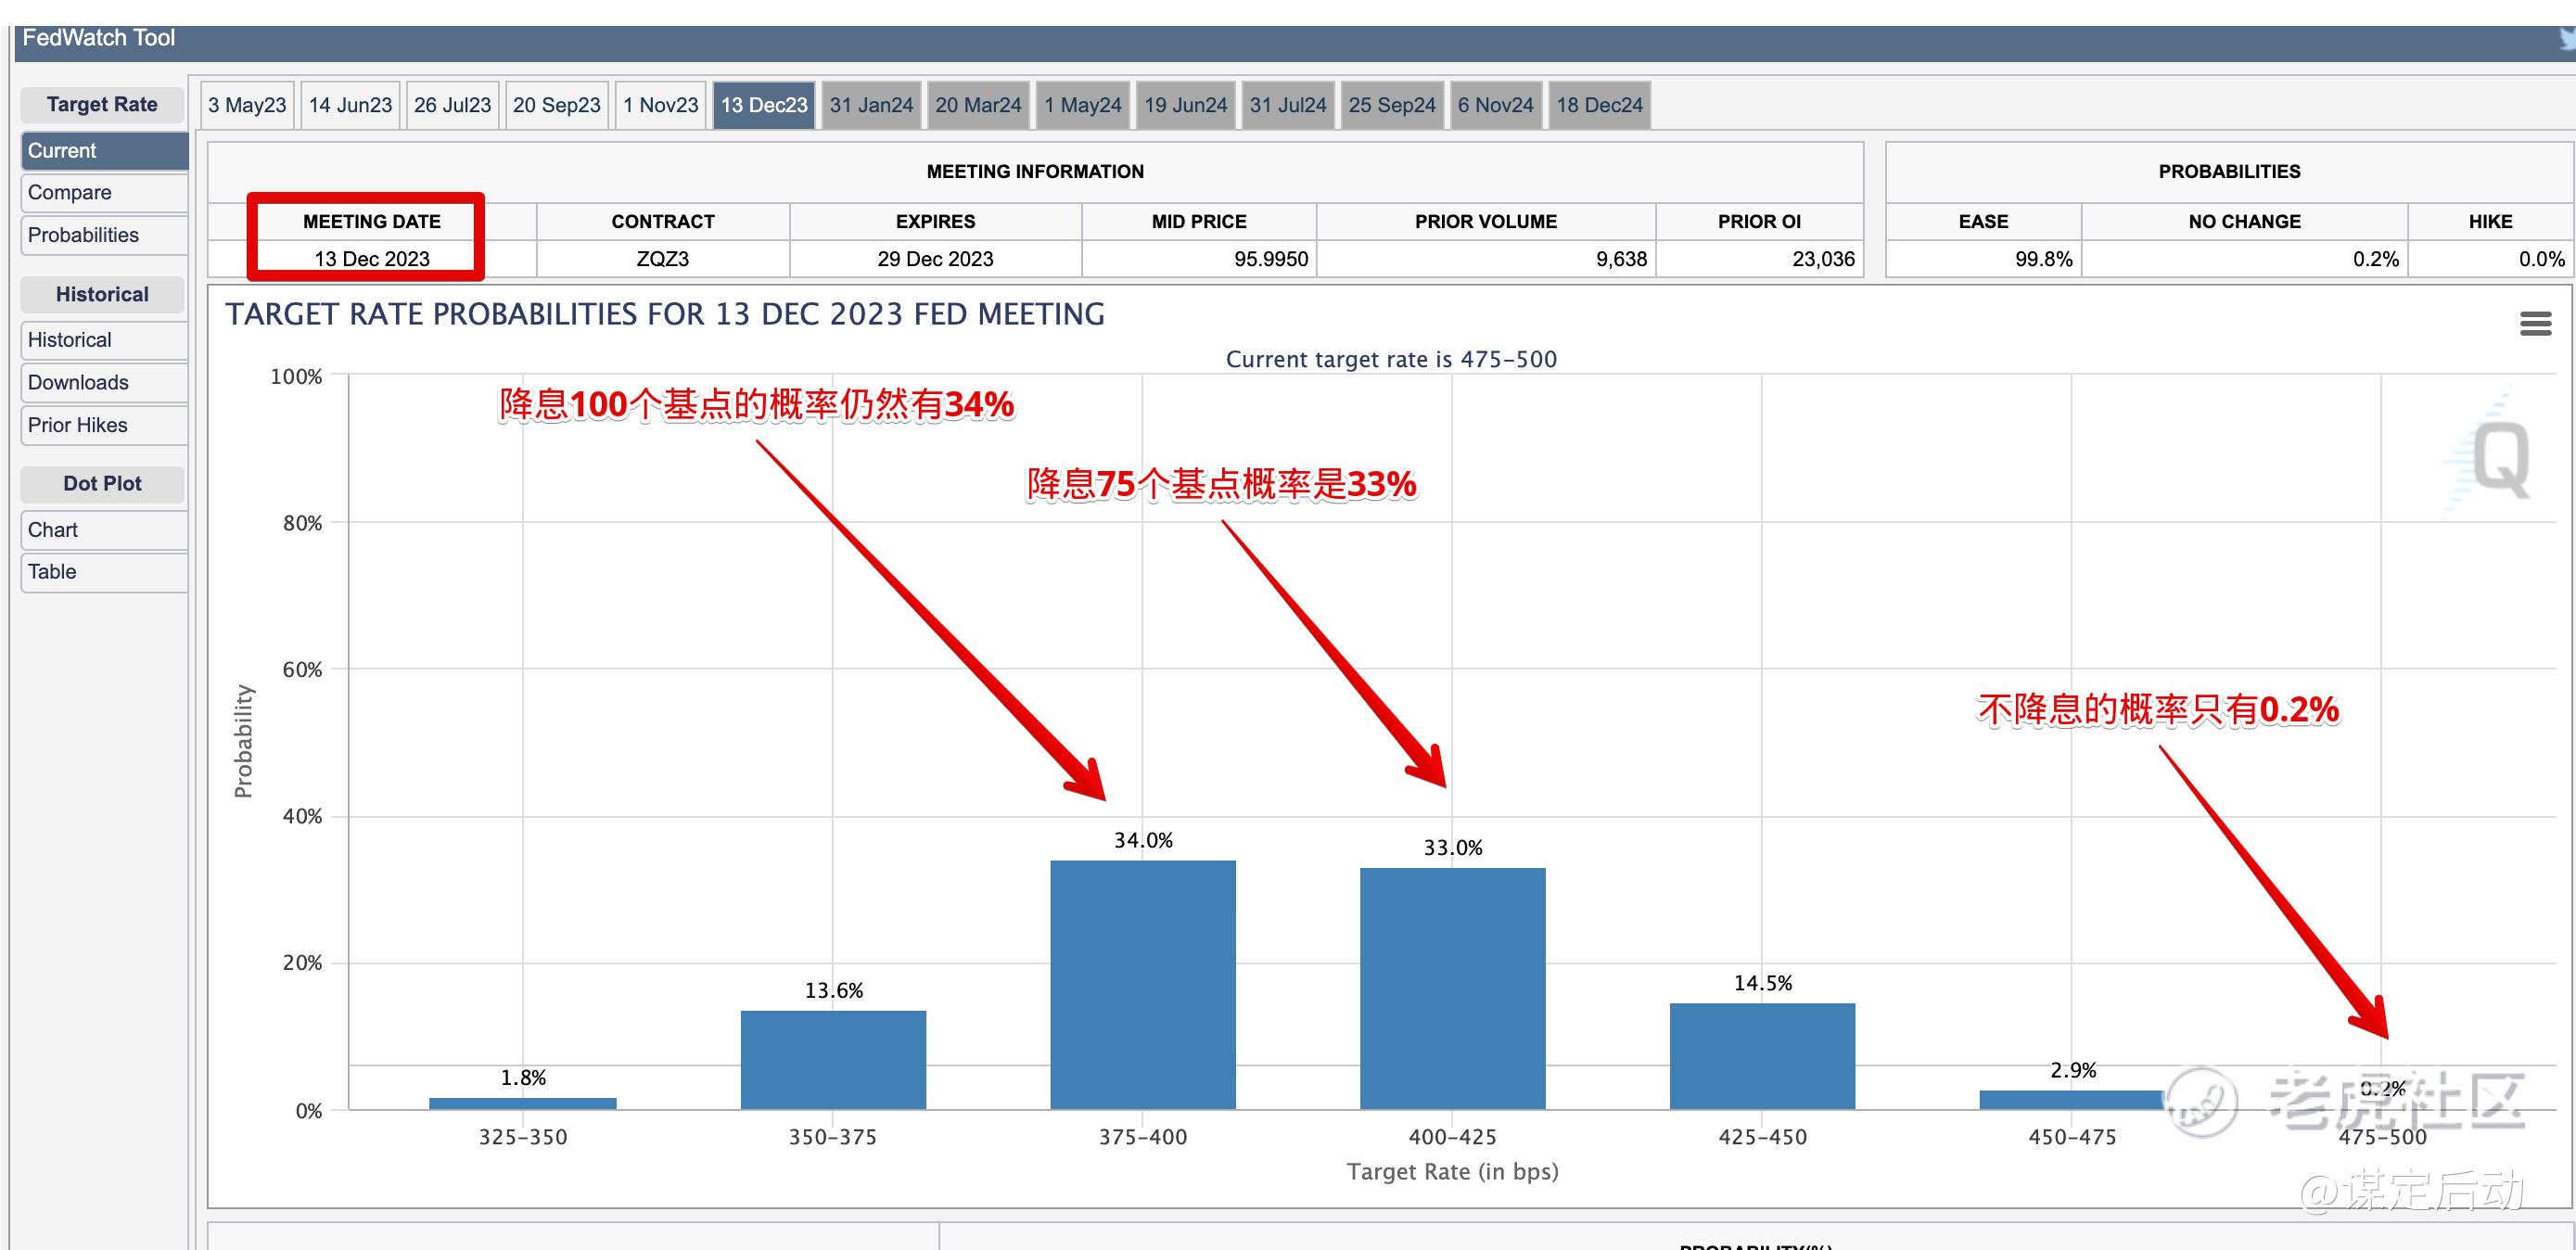Select the 1 Nov23 meeting tab
This screenshot has height=1250, width=2576.
[x=660, y=105]
